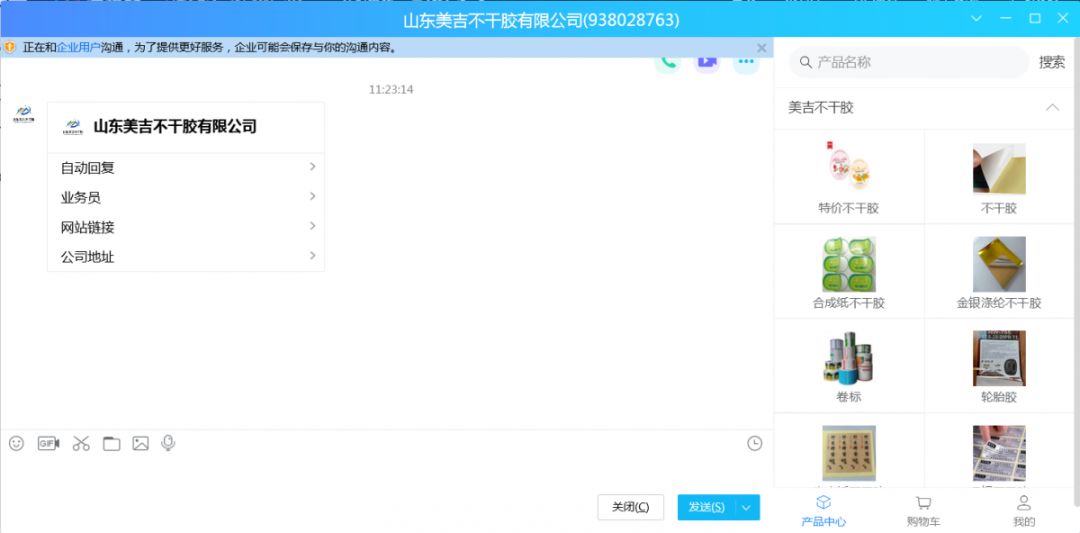1080x533 pixels.
Task: Follow the 企业用户 link
Action: pos(79,48)
